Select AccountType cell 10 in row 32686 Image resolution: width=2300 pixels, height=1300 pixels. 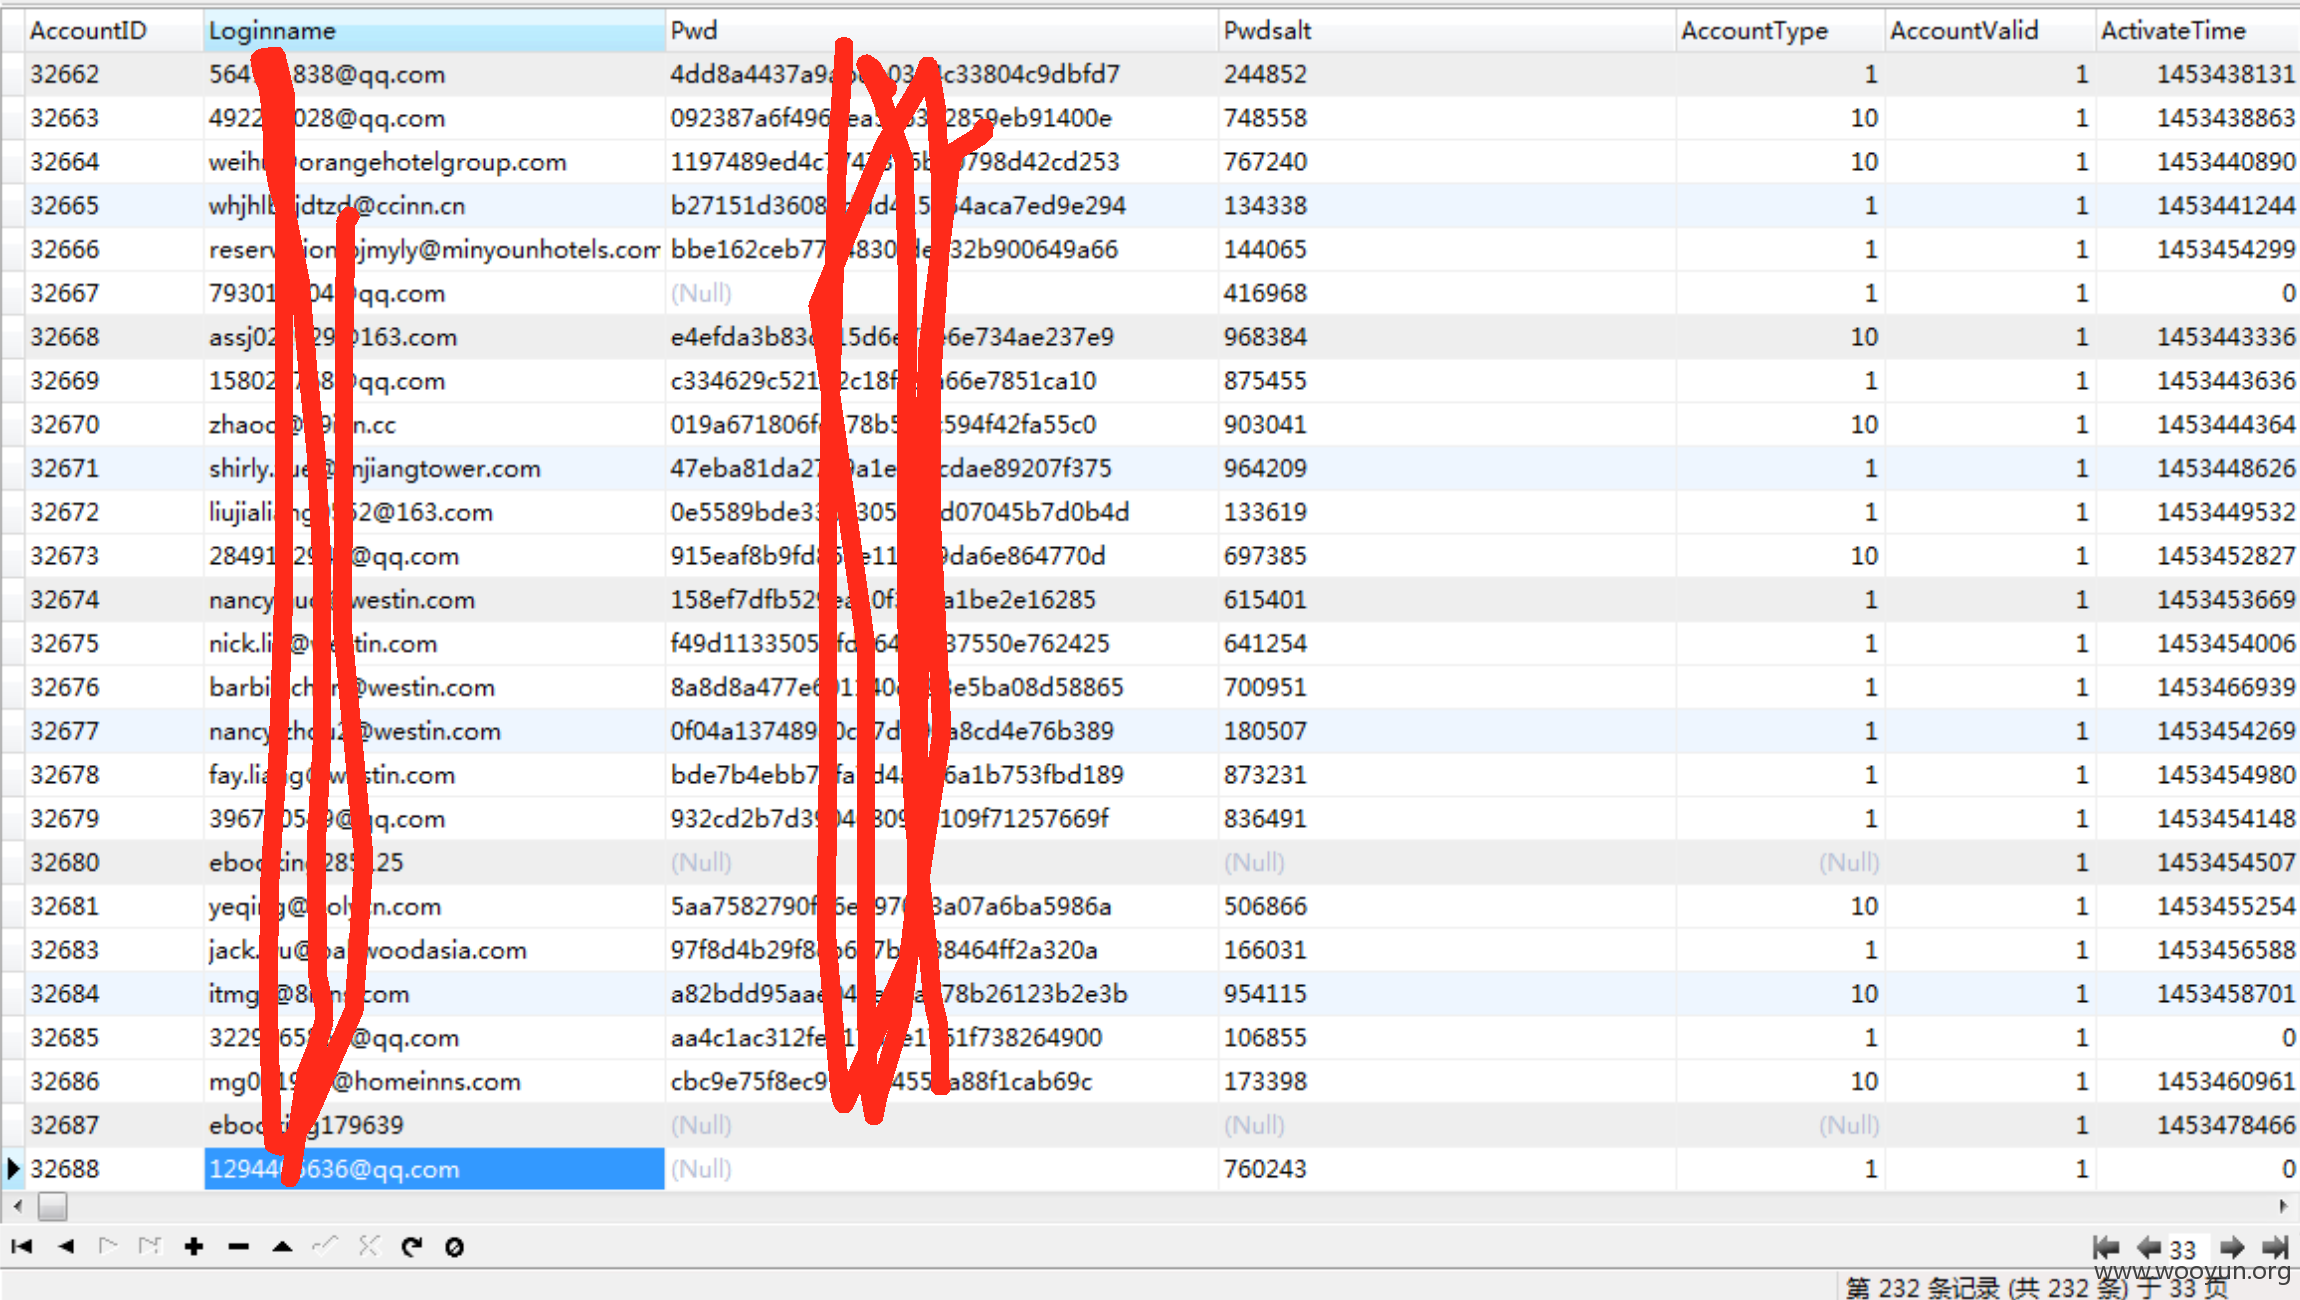coord(1780,1081)
